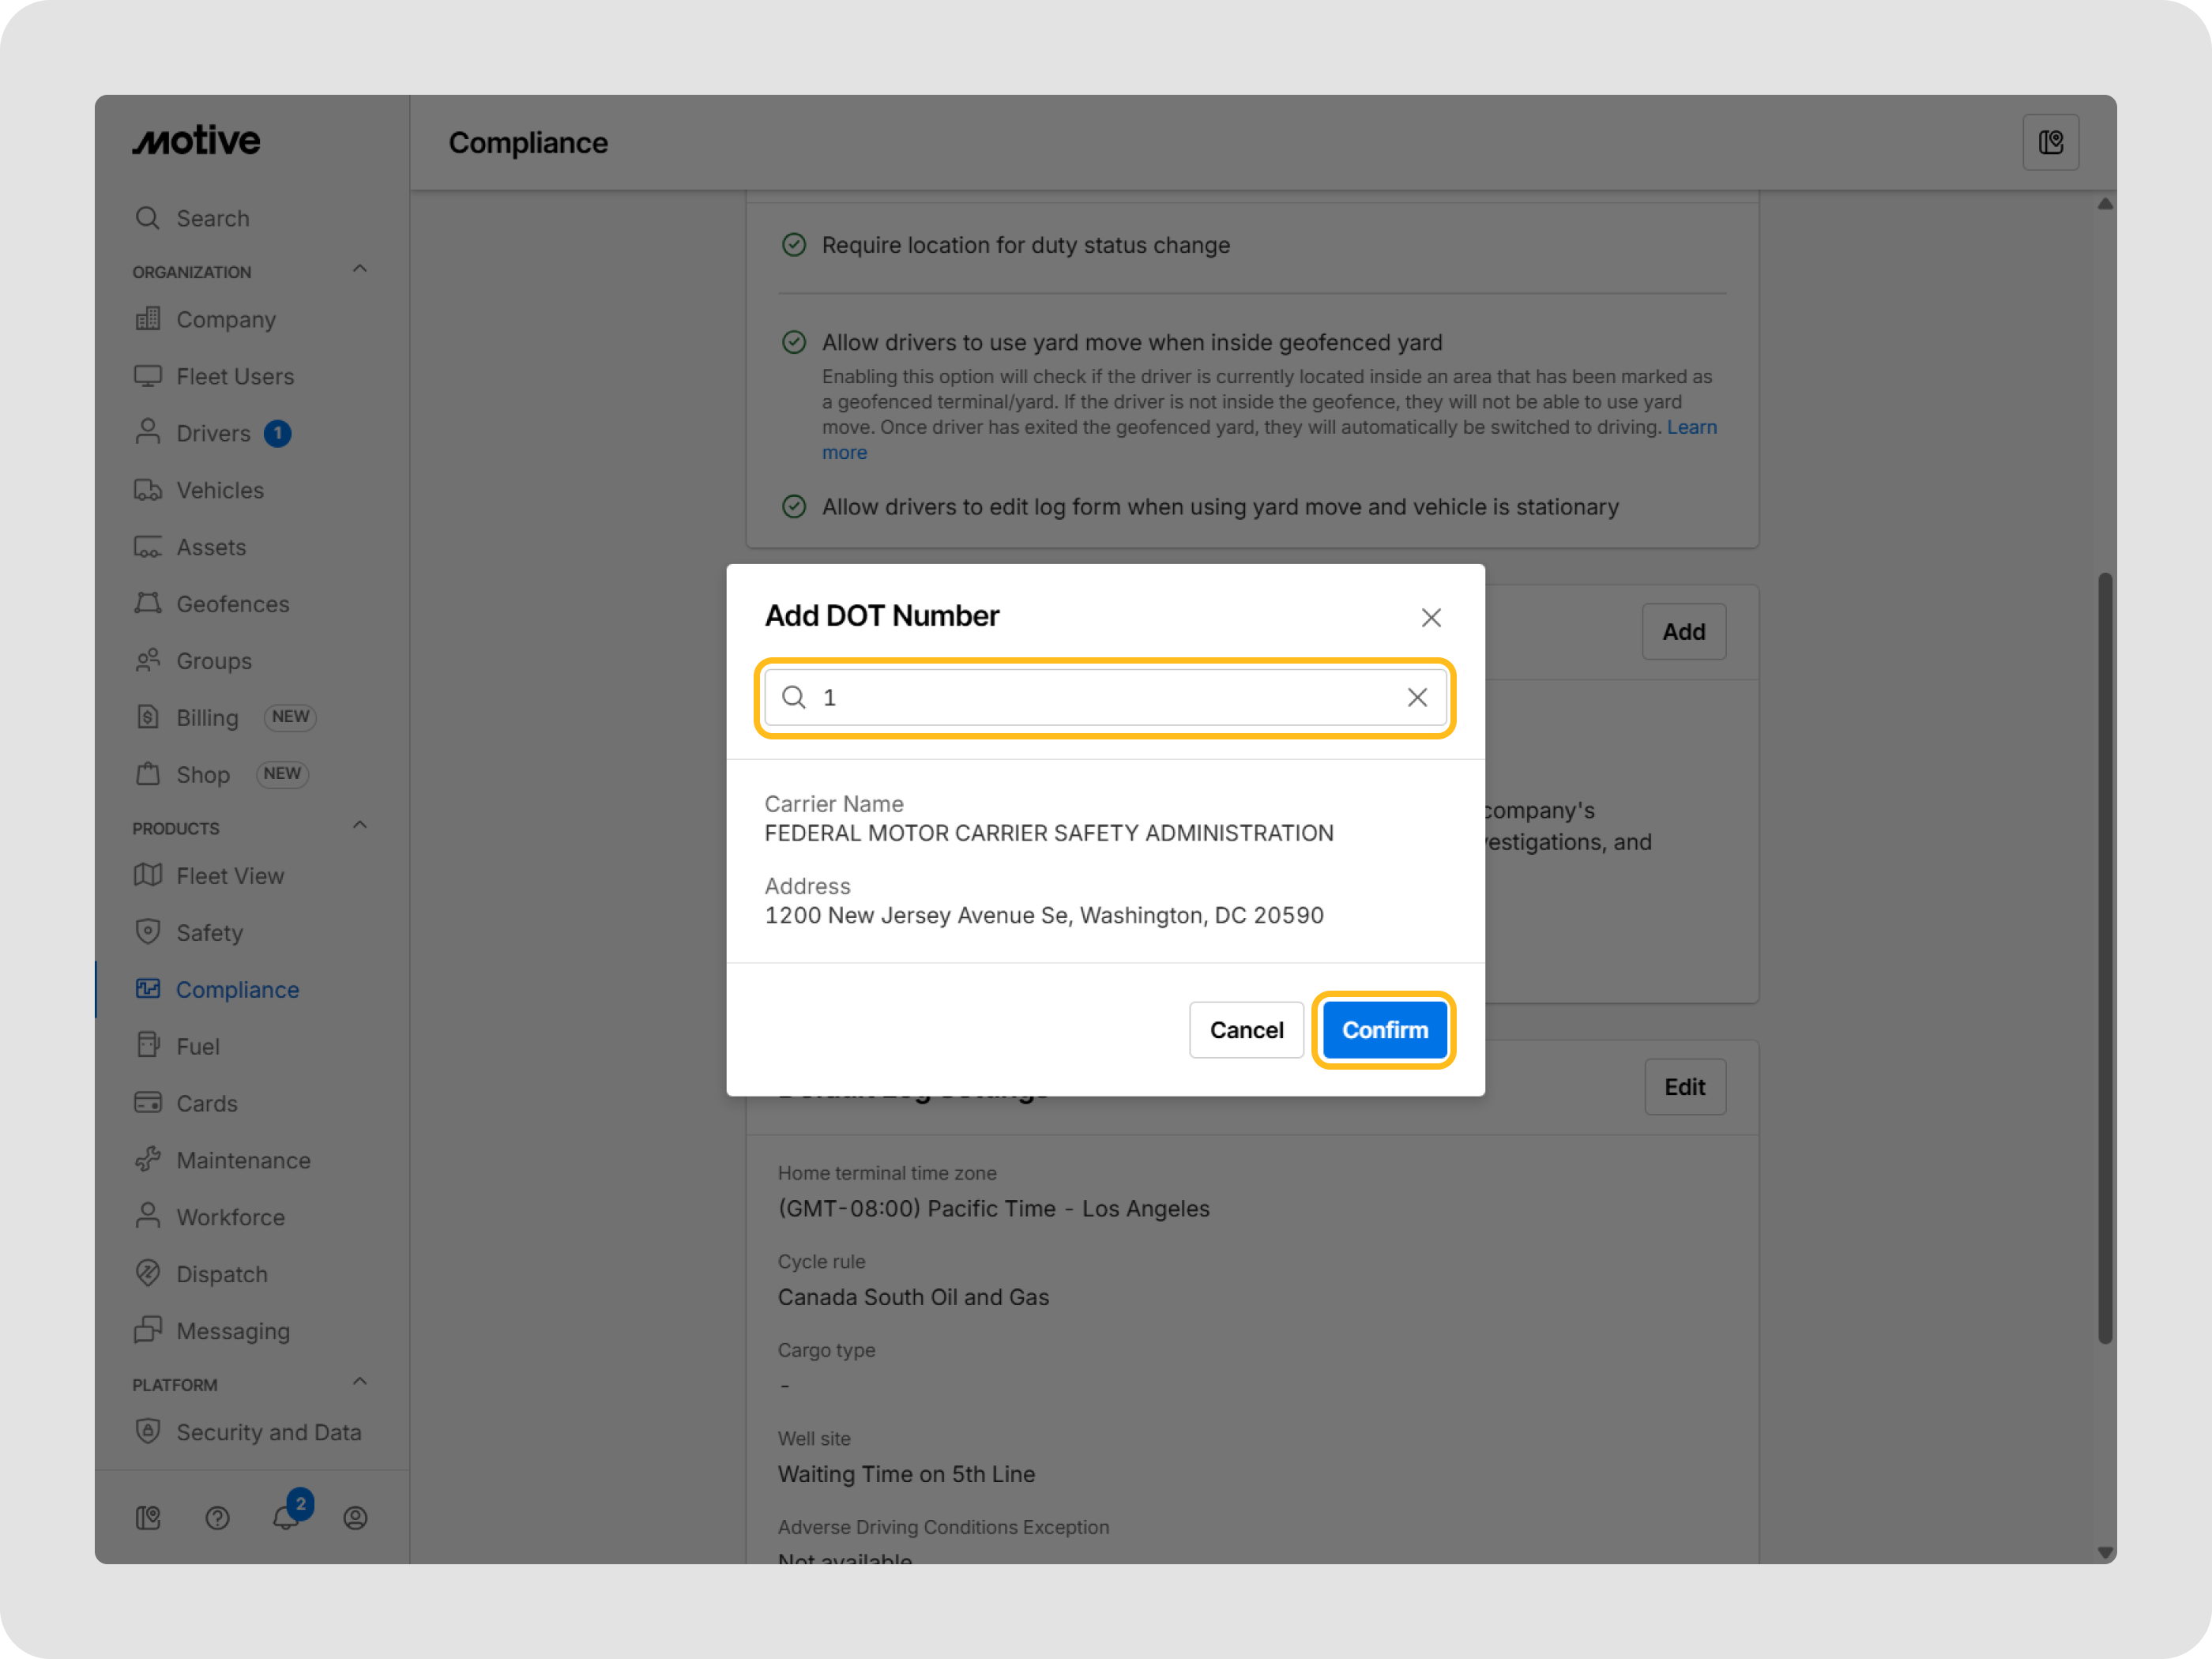Select the Vehicles icon in sidebar

point(149,490)
